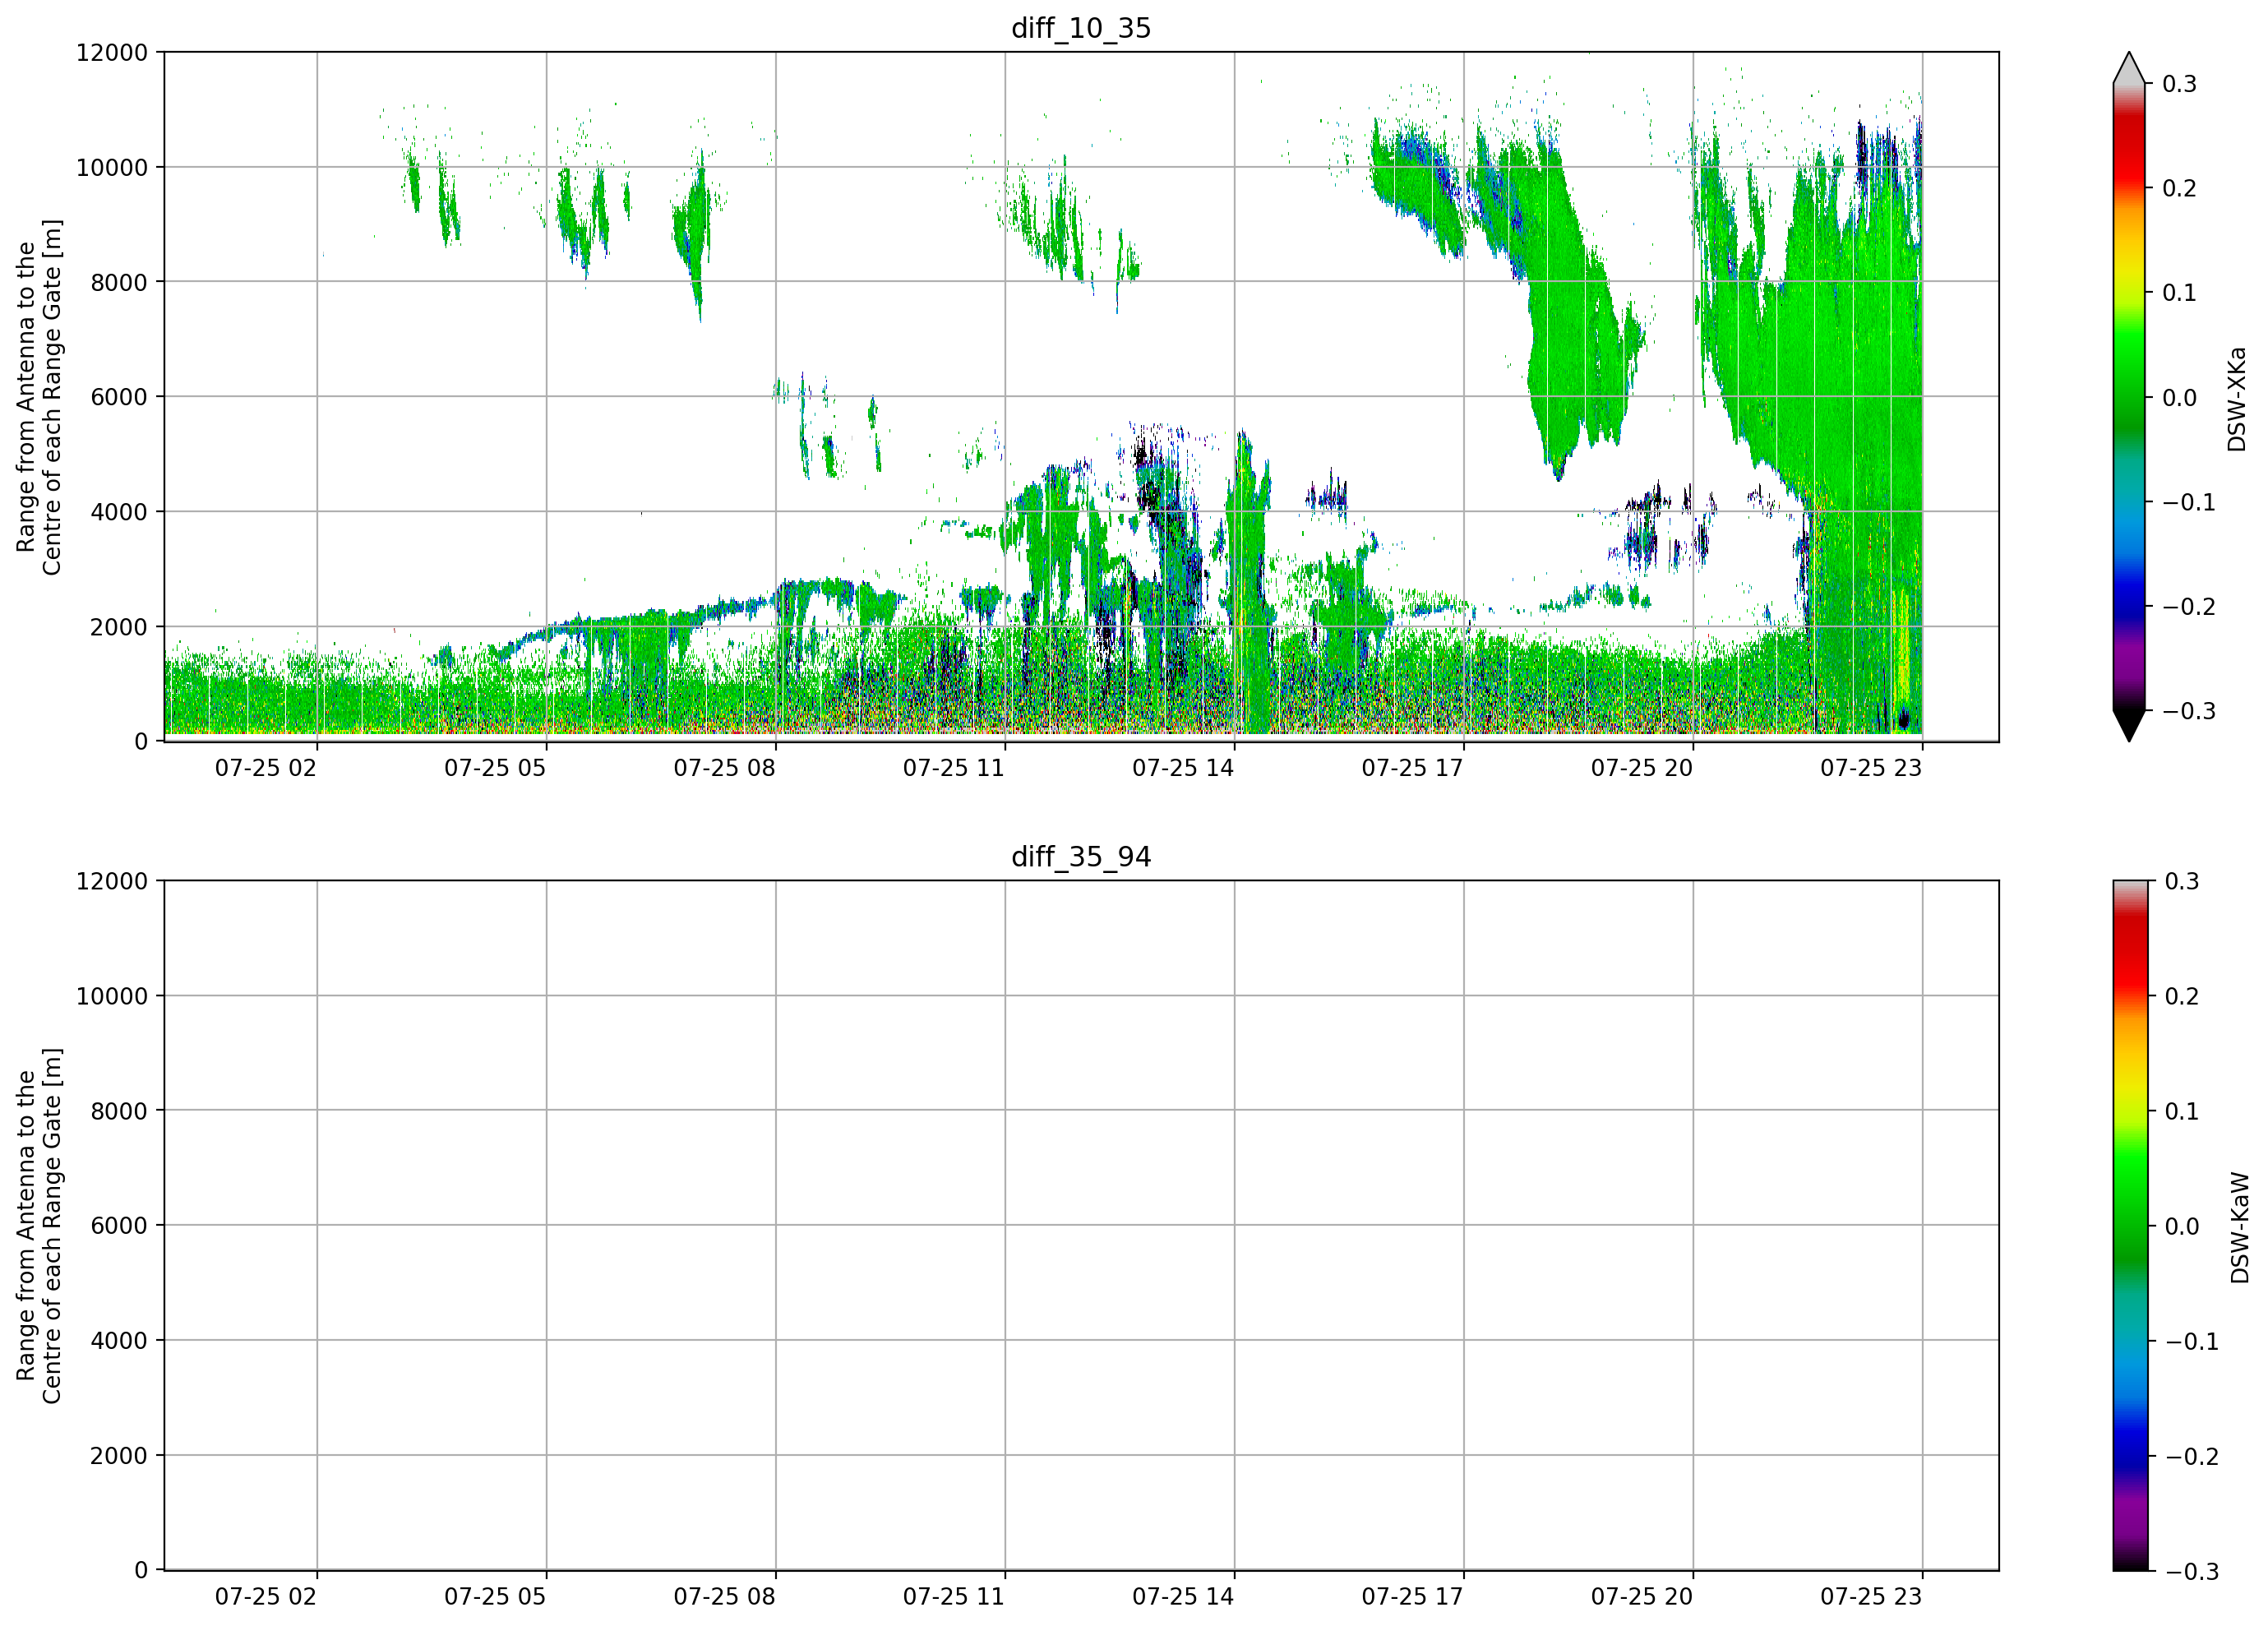The height and width of the screenshot is (1626, 2268).
Task: Select the DSW-XKa colorbar label
Action: (x=2237, y=399)
